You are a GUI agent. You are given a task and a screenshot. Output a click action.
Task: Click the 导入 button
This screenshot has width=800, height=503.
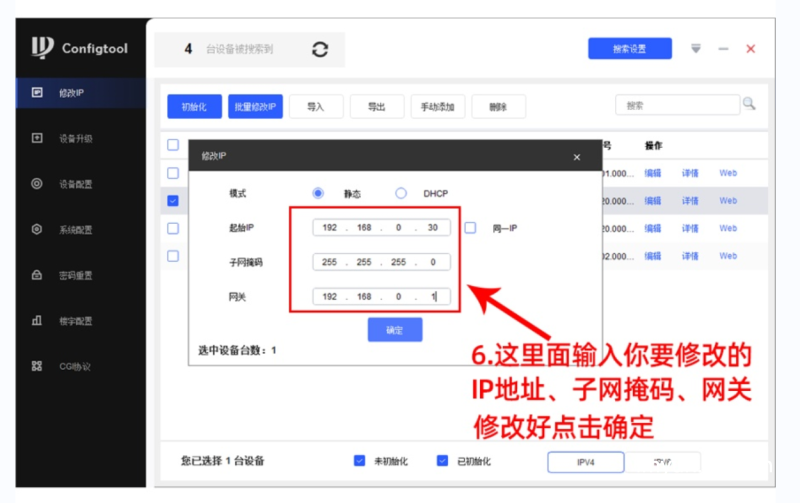[x=316, y=107]
